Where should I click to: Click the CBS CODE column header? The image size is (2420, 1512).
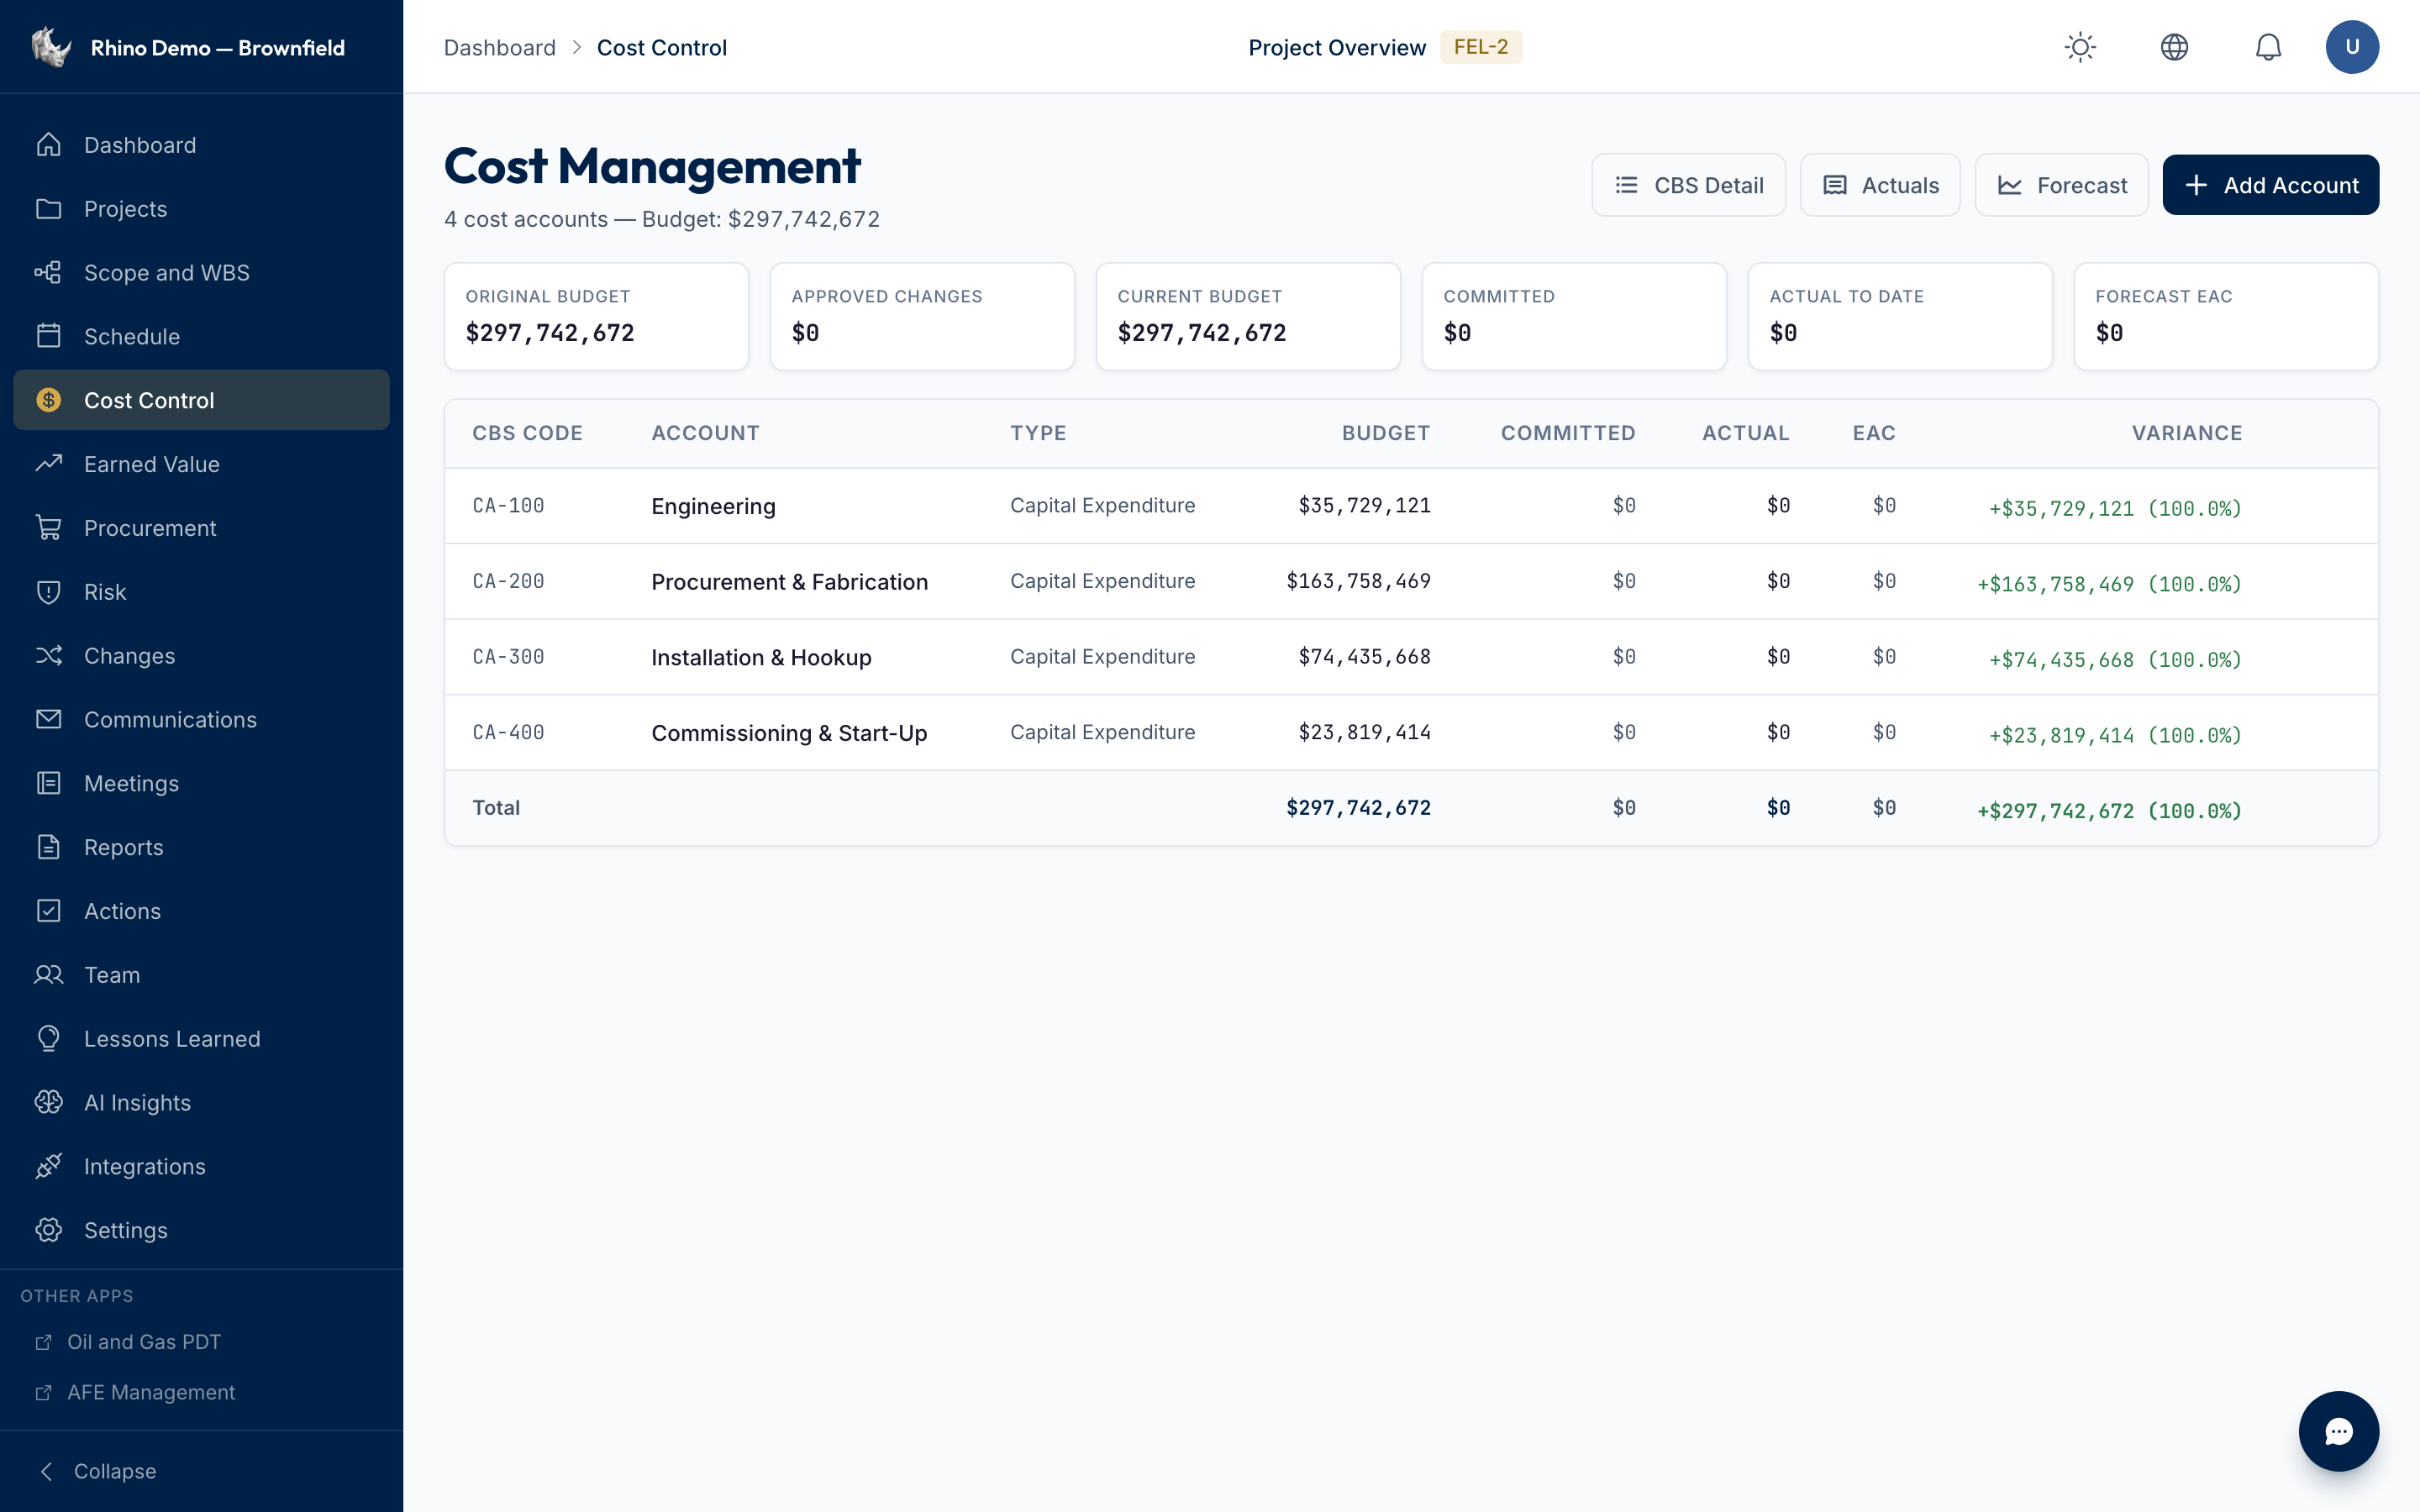click(527, 433)
